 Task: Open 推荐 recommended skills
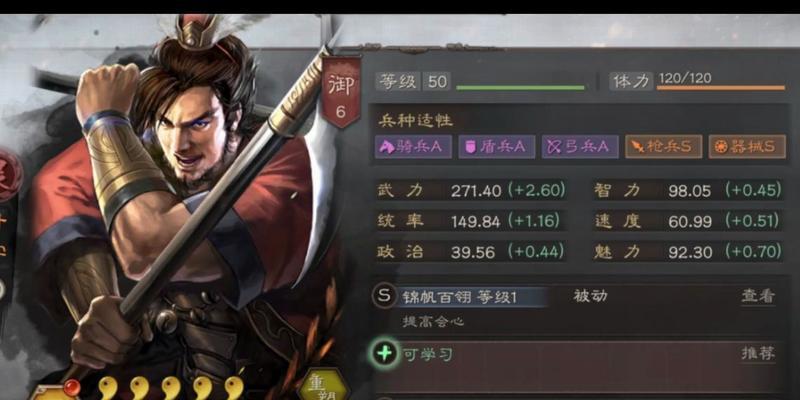click(758, 353)
